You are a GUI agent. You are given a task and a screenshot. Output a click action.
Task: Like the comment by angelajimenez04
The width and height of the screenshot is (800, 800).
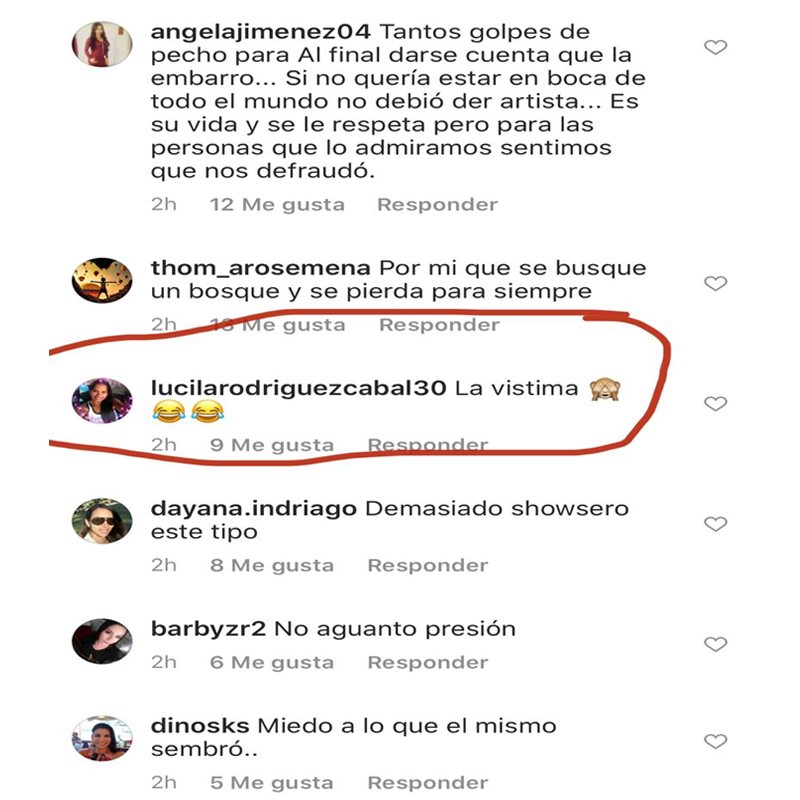tap(715, 47)
